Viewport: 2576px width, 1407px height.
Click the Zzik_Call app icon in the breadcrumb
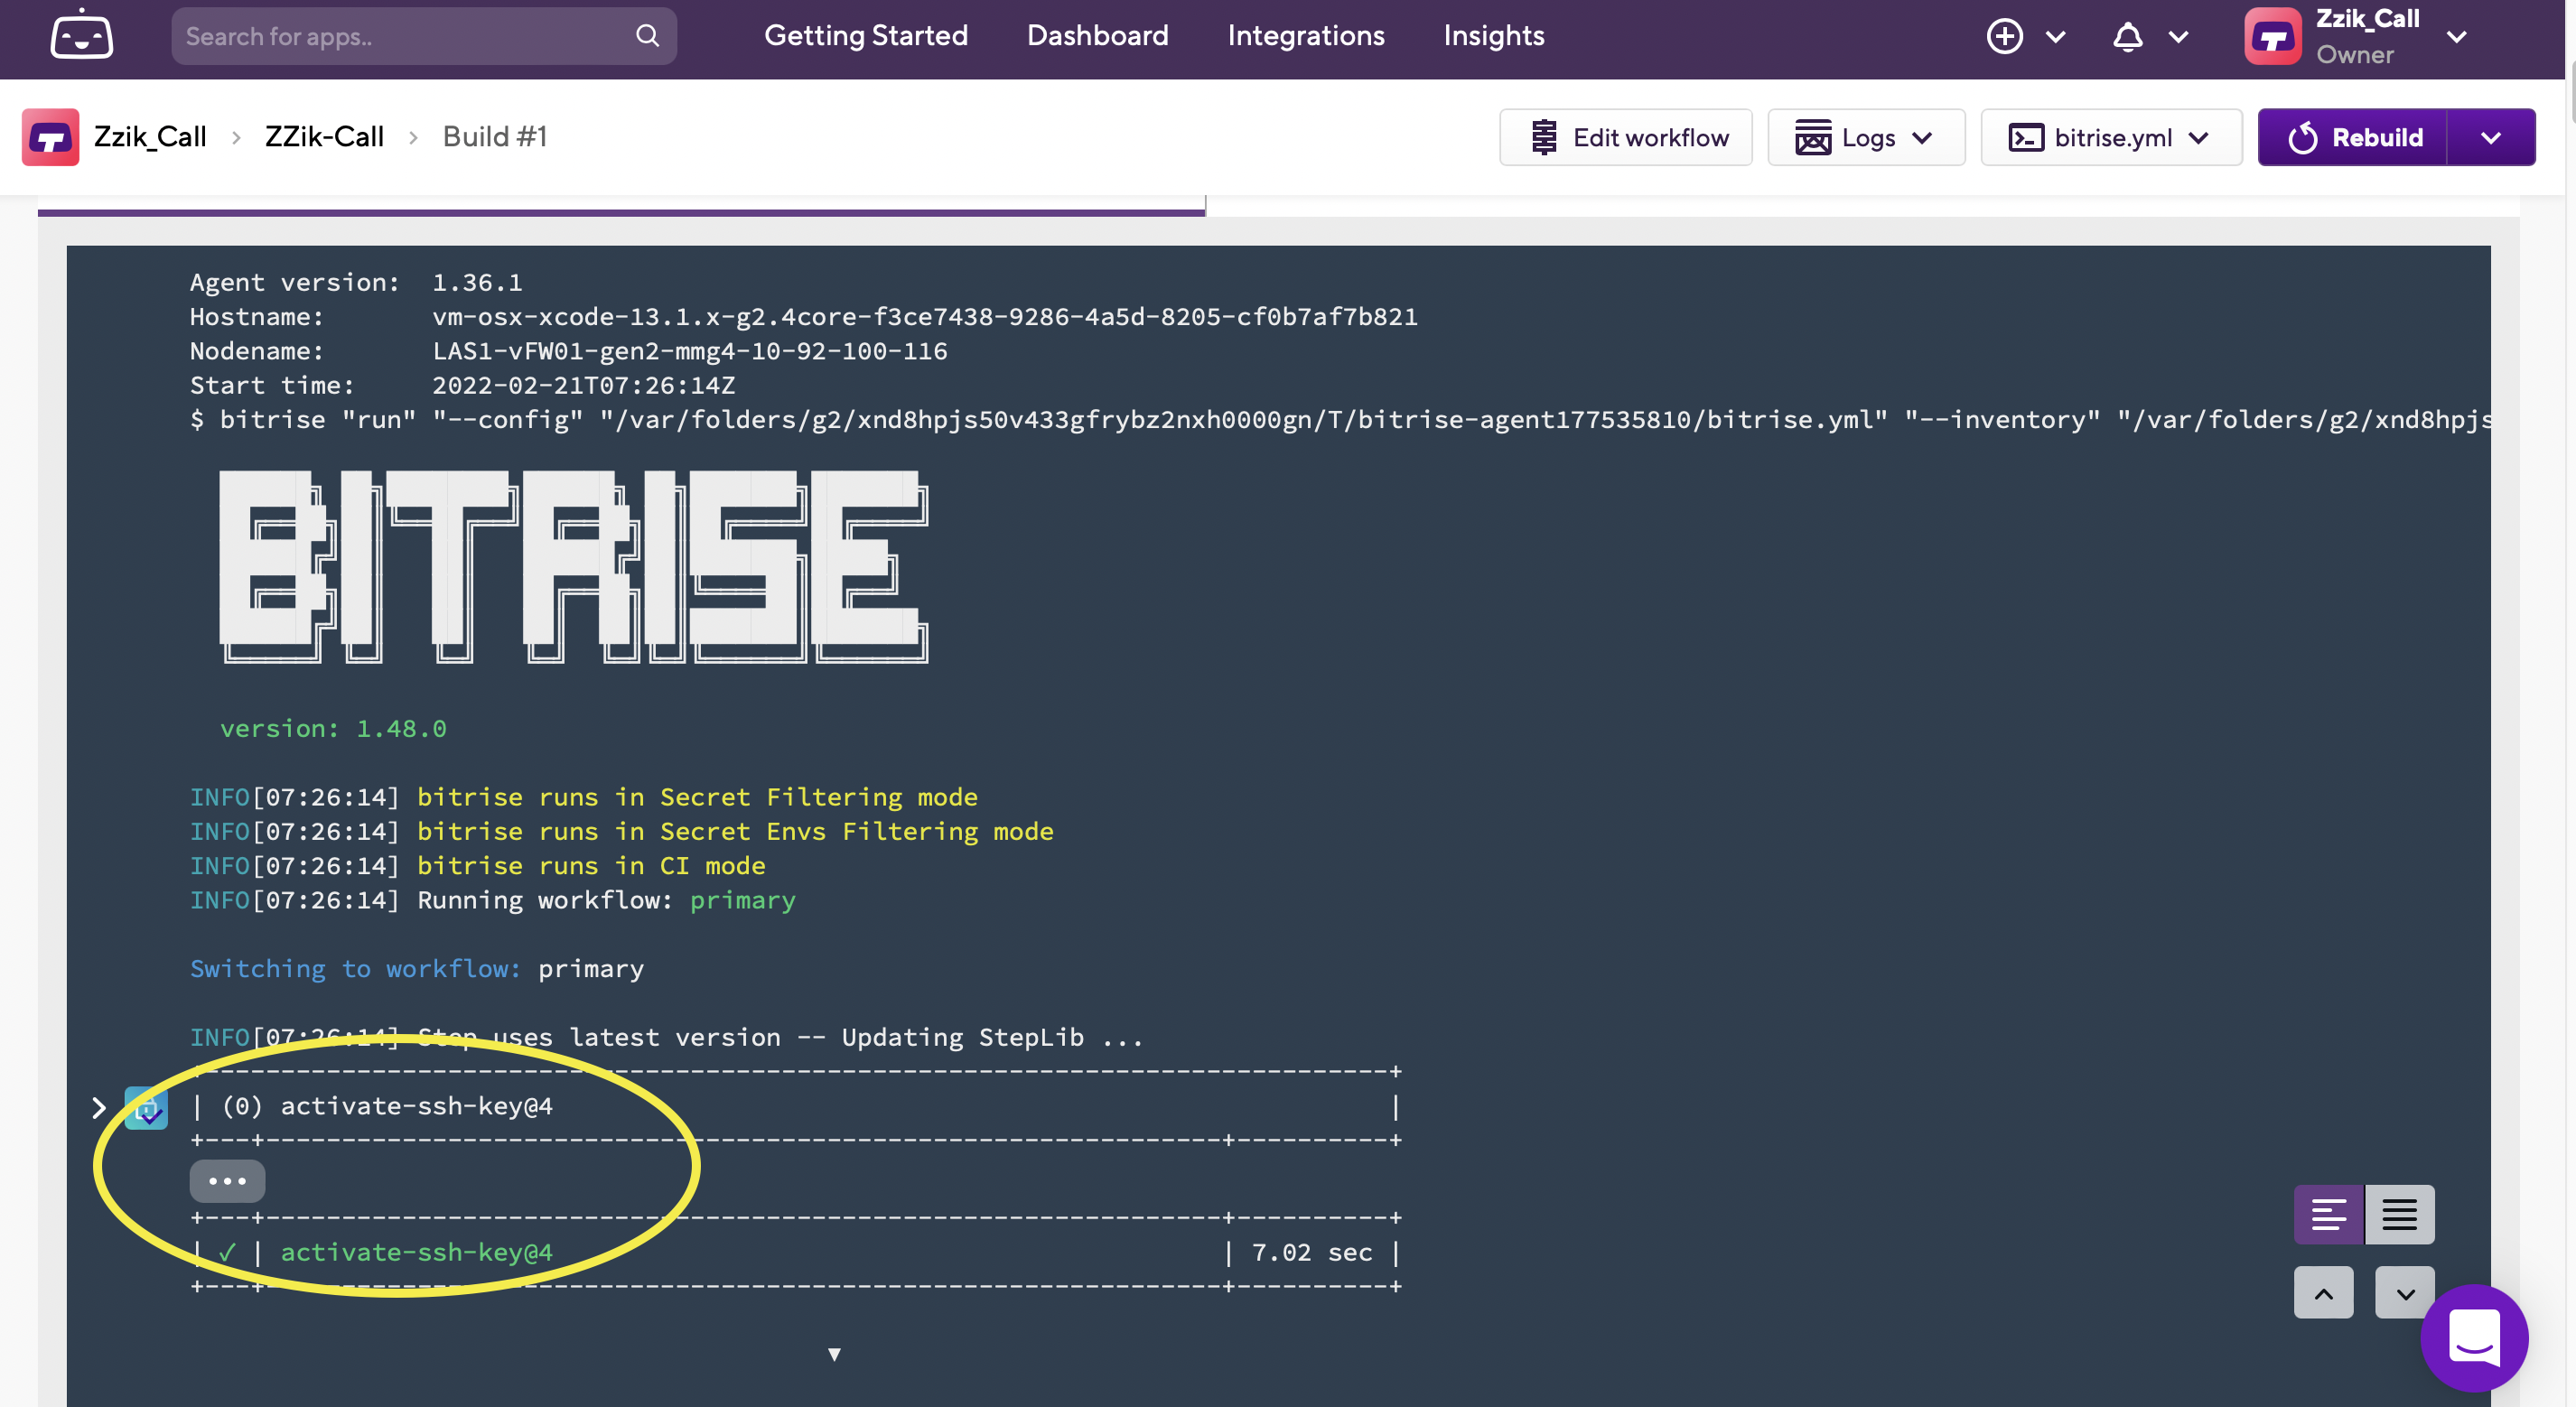[51, 136]
